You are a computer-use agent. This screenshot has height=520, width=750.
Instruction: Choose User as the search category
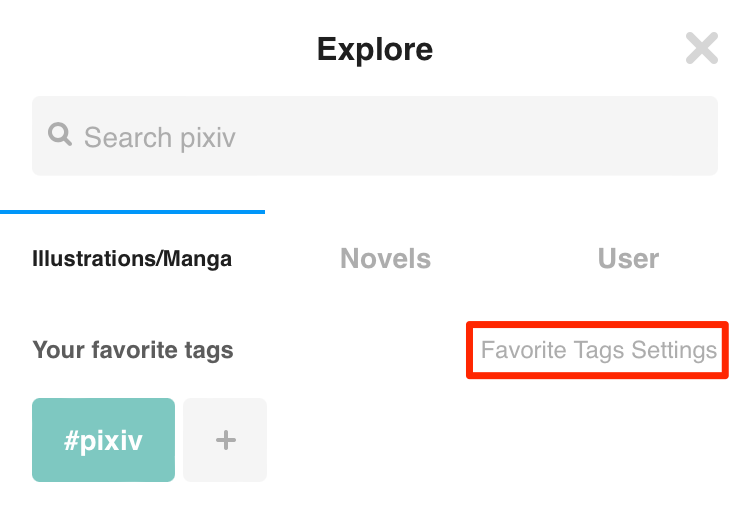click(628, 259)
